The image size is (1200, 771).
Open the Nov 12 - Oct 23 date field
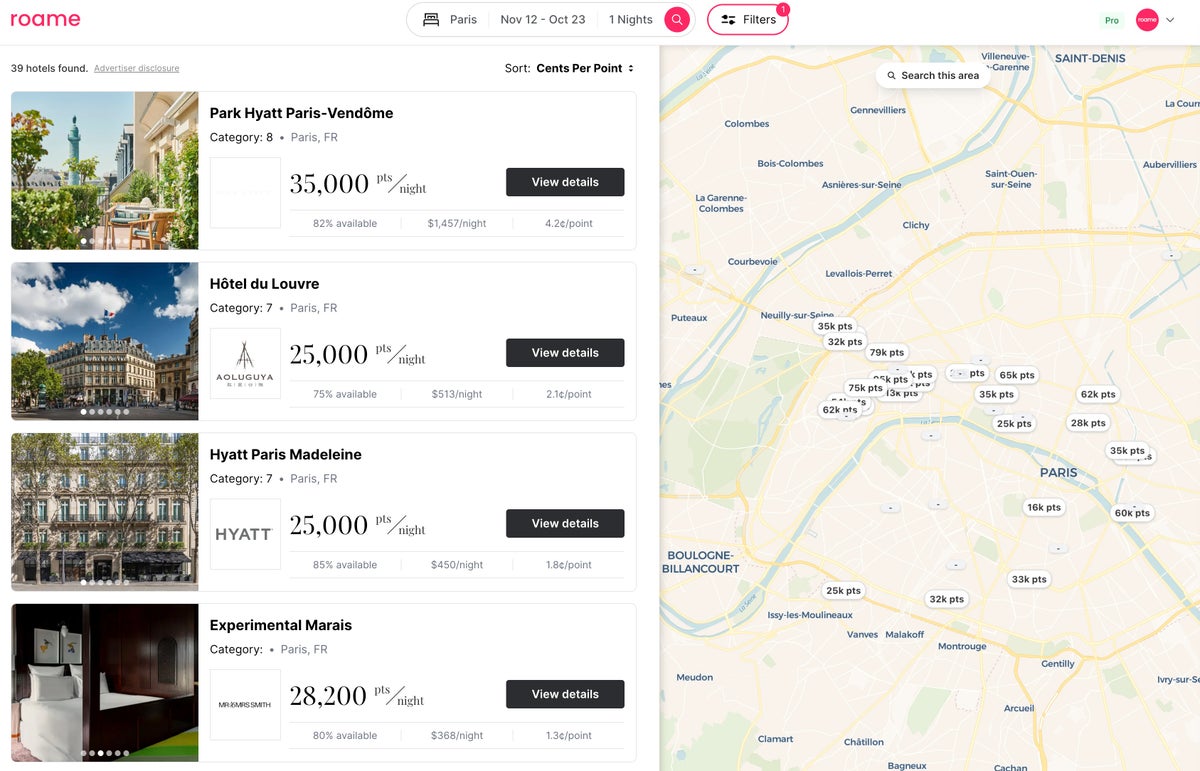click(542, 18)
